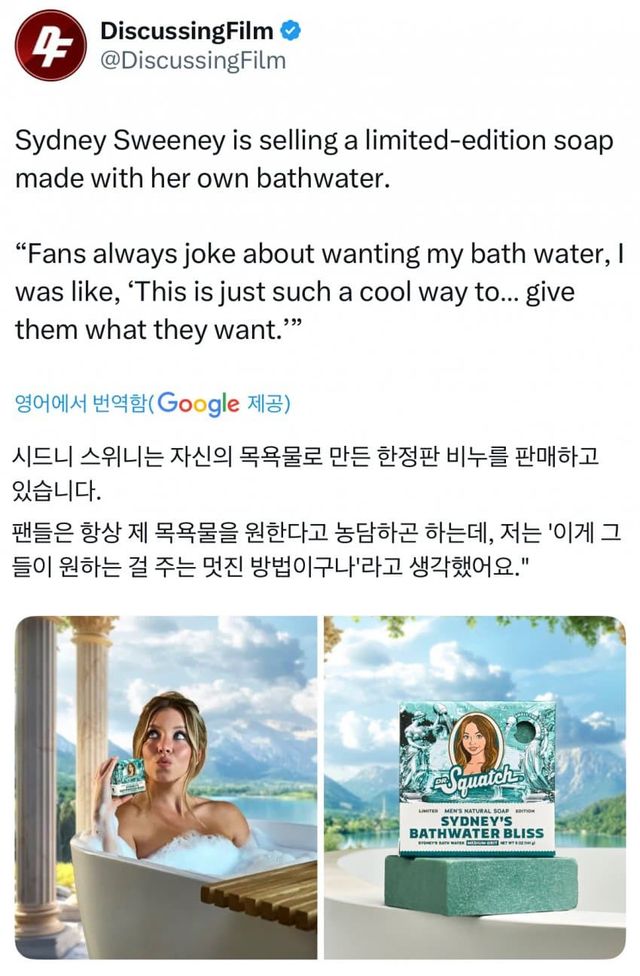Click the small soap box held in hand

click(x=128, y=777)
